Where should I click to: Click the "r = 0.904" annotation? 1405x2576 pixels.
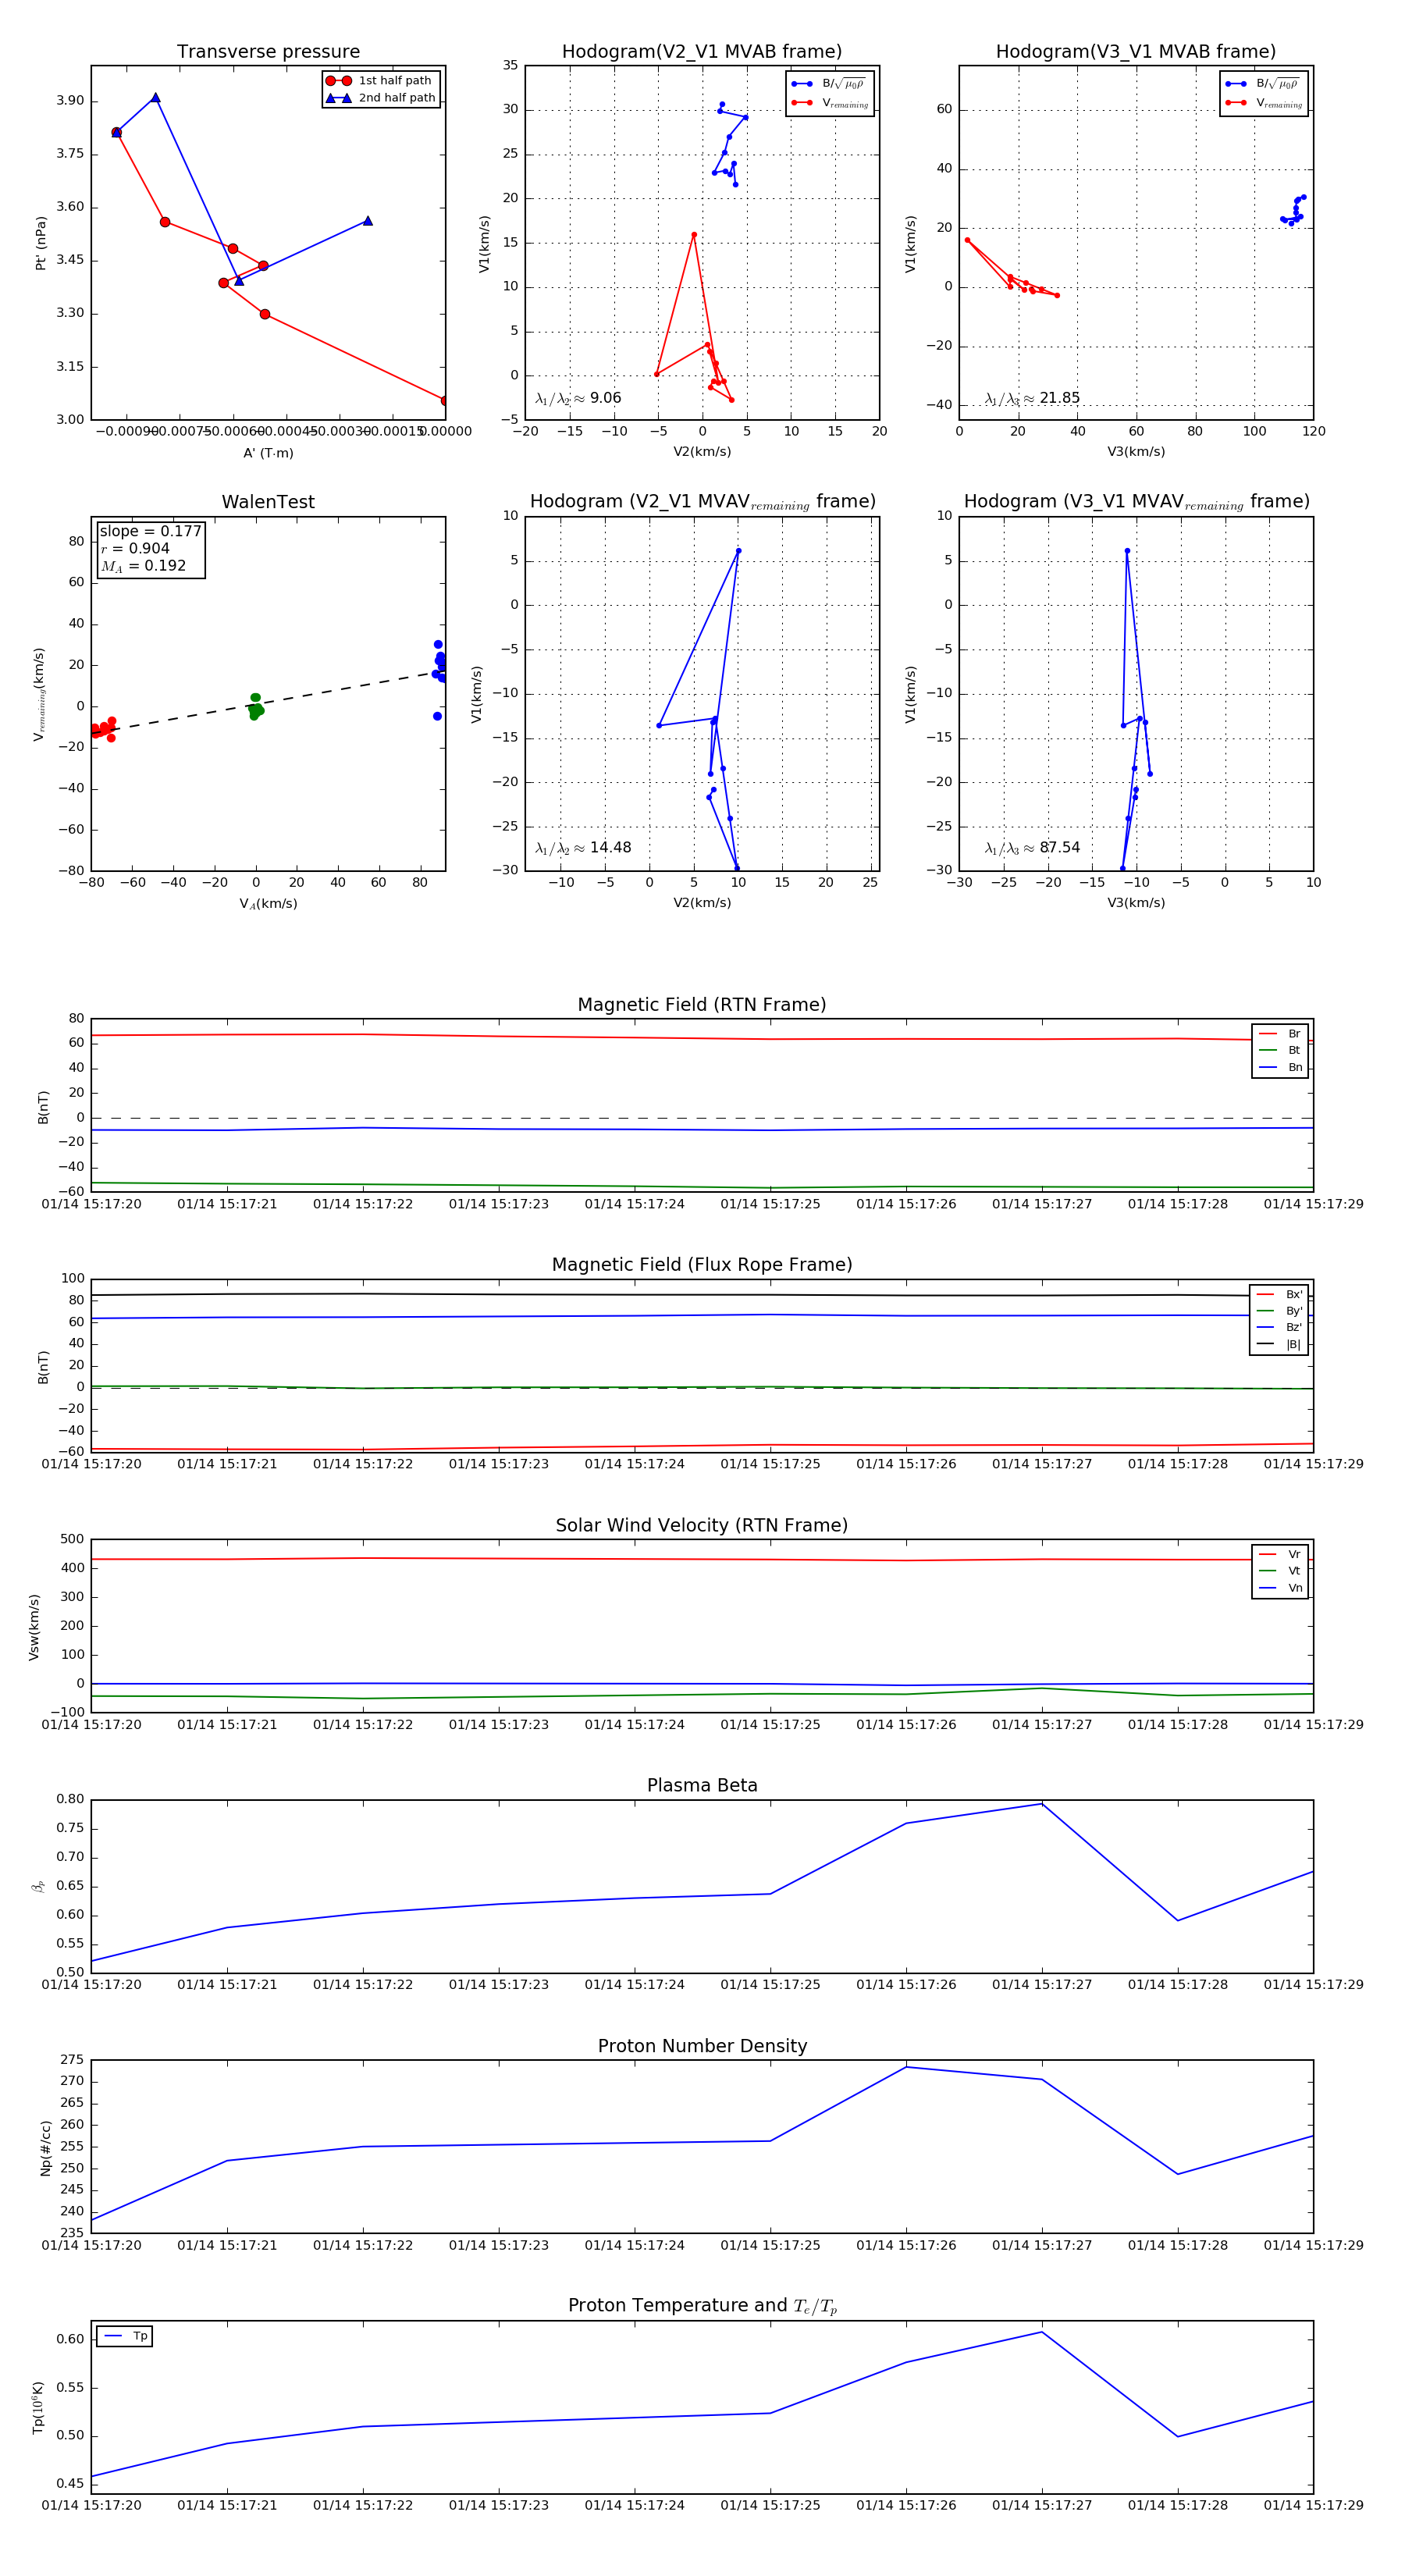pyautogui.click(x=135, y=548)
